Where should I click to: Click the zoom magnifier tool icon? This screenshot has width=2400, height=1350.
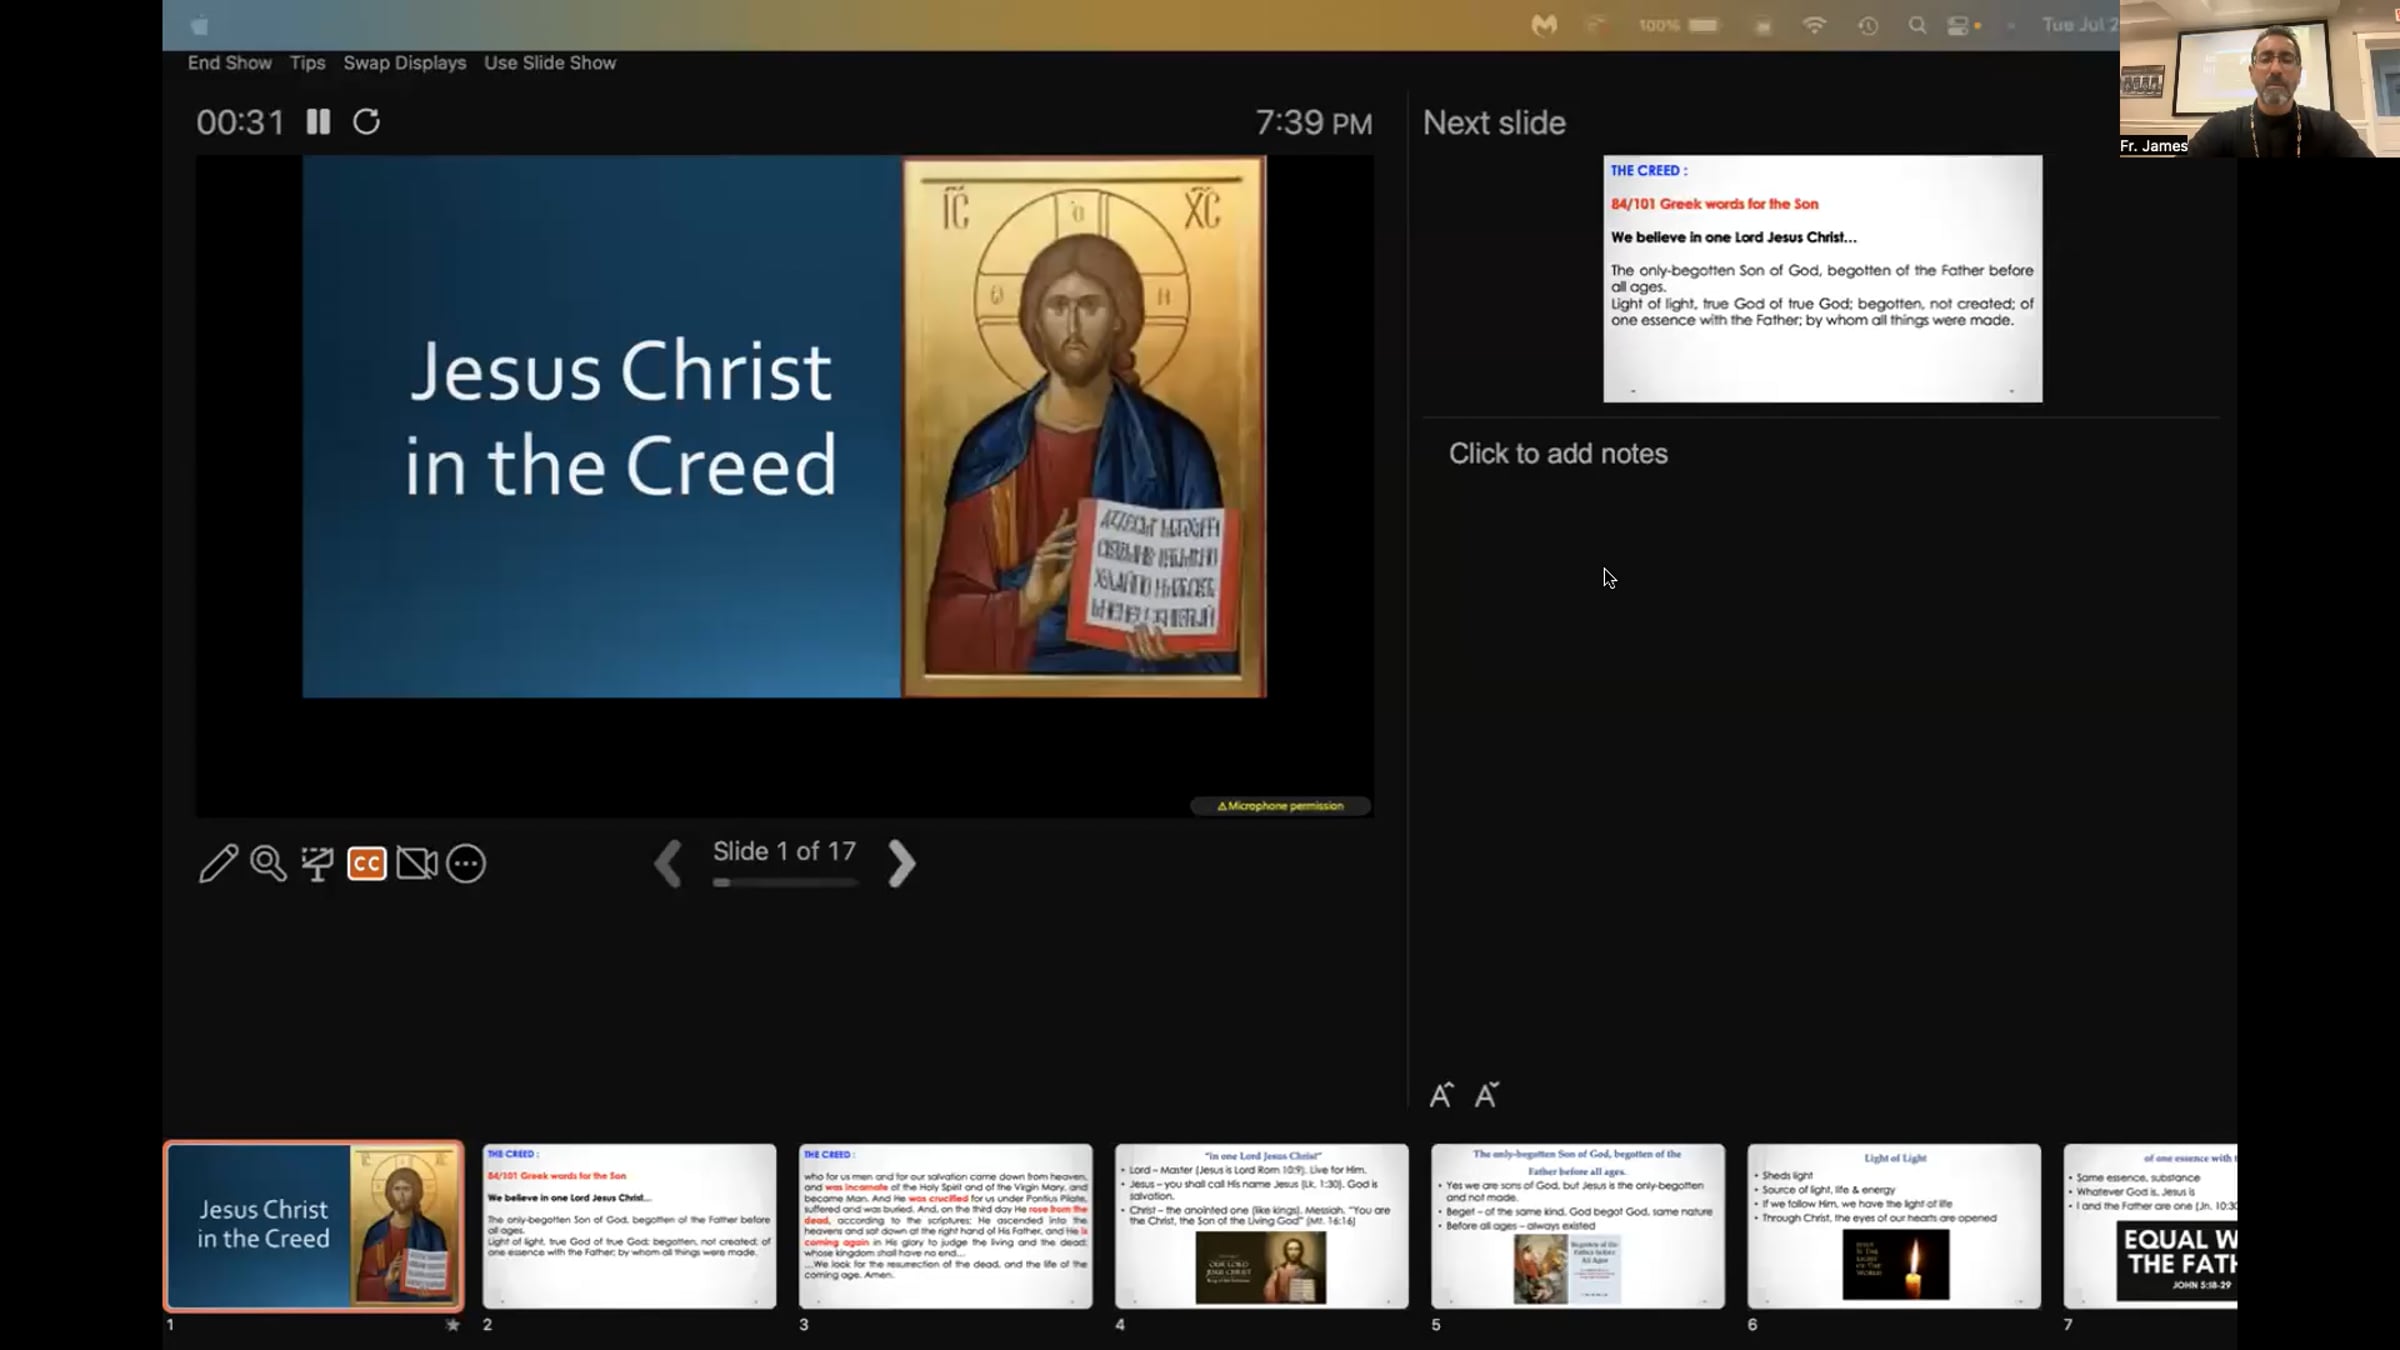pyautogui.click(x=268, y=864)
